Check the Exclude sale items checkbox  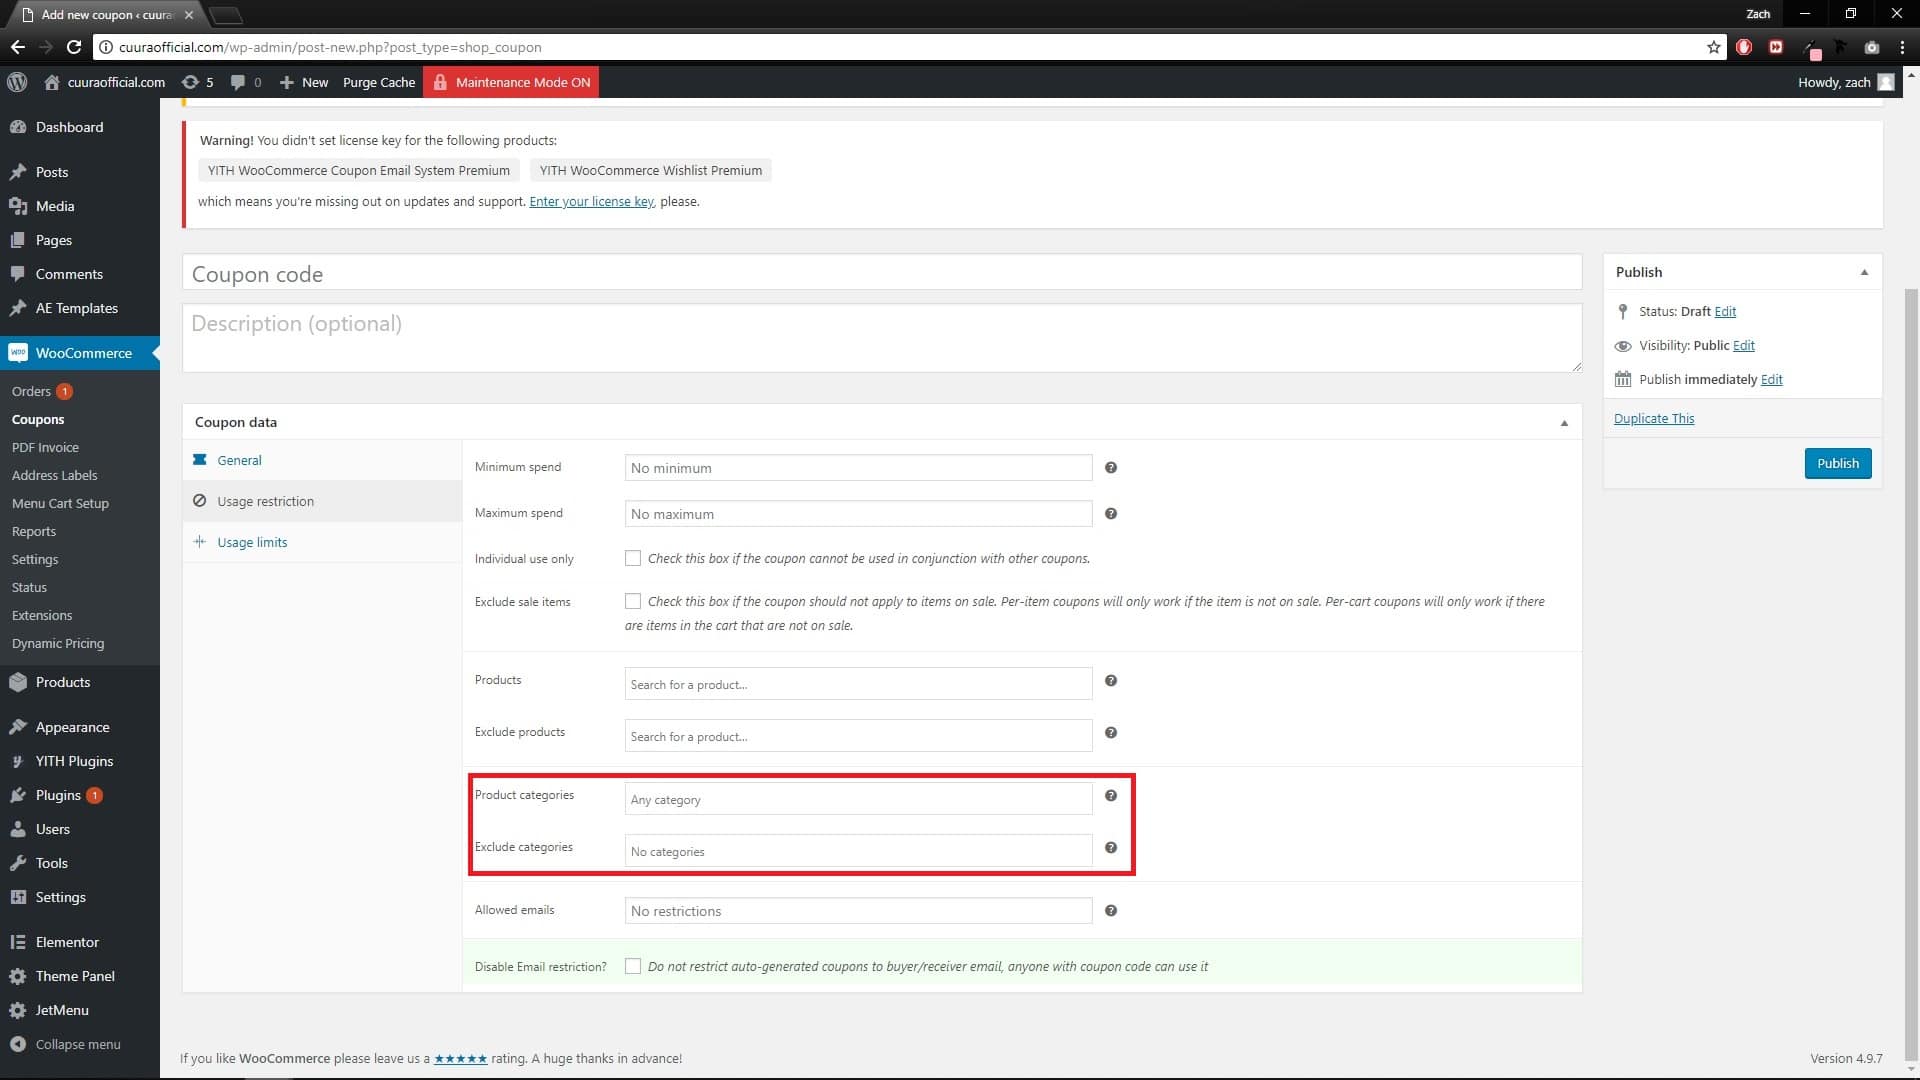(633, 601)
